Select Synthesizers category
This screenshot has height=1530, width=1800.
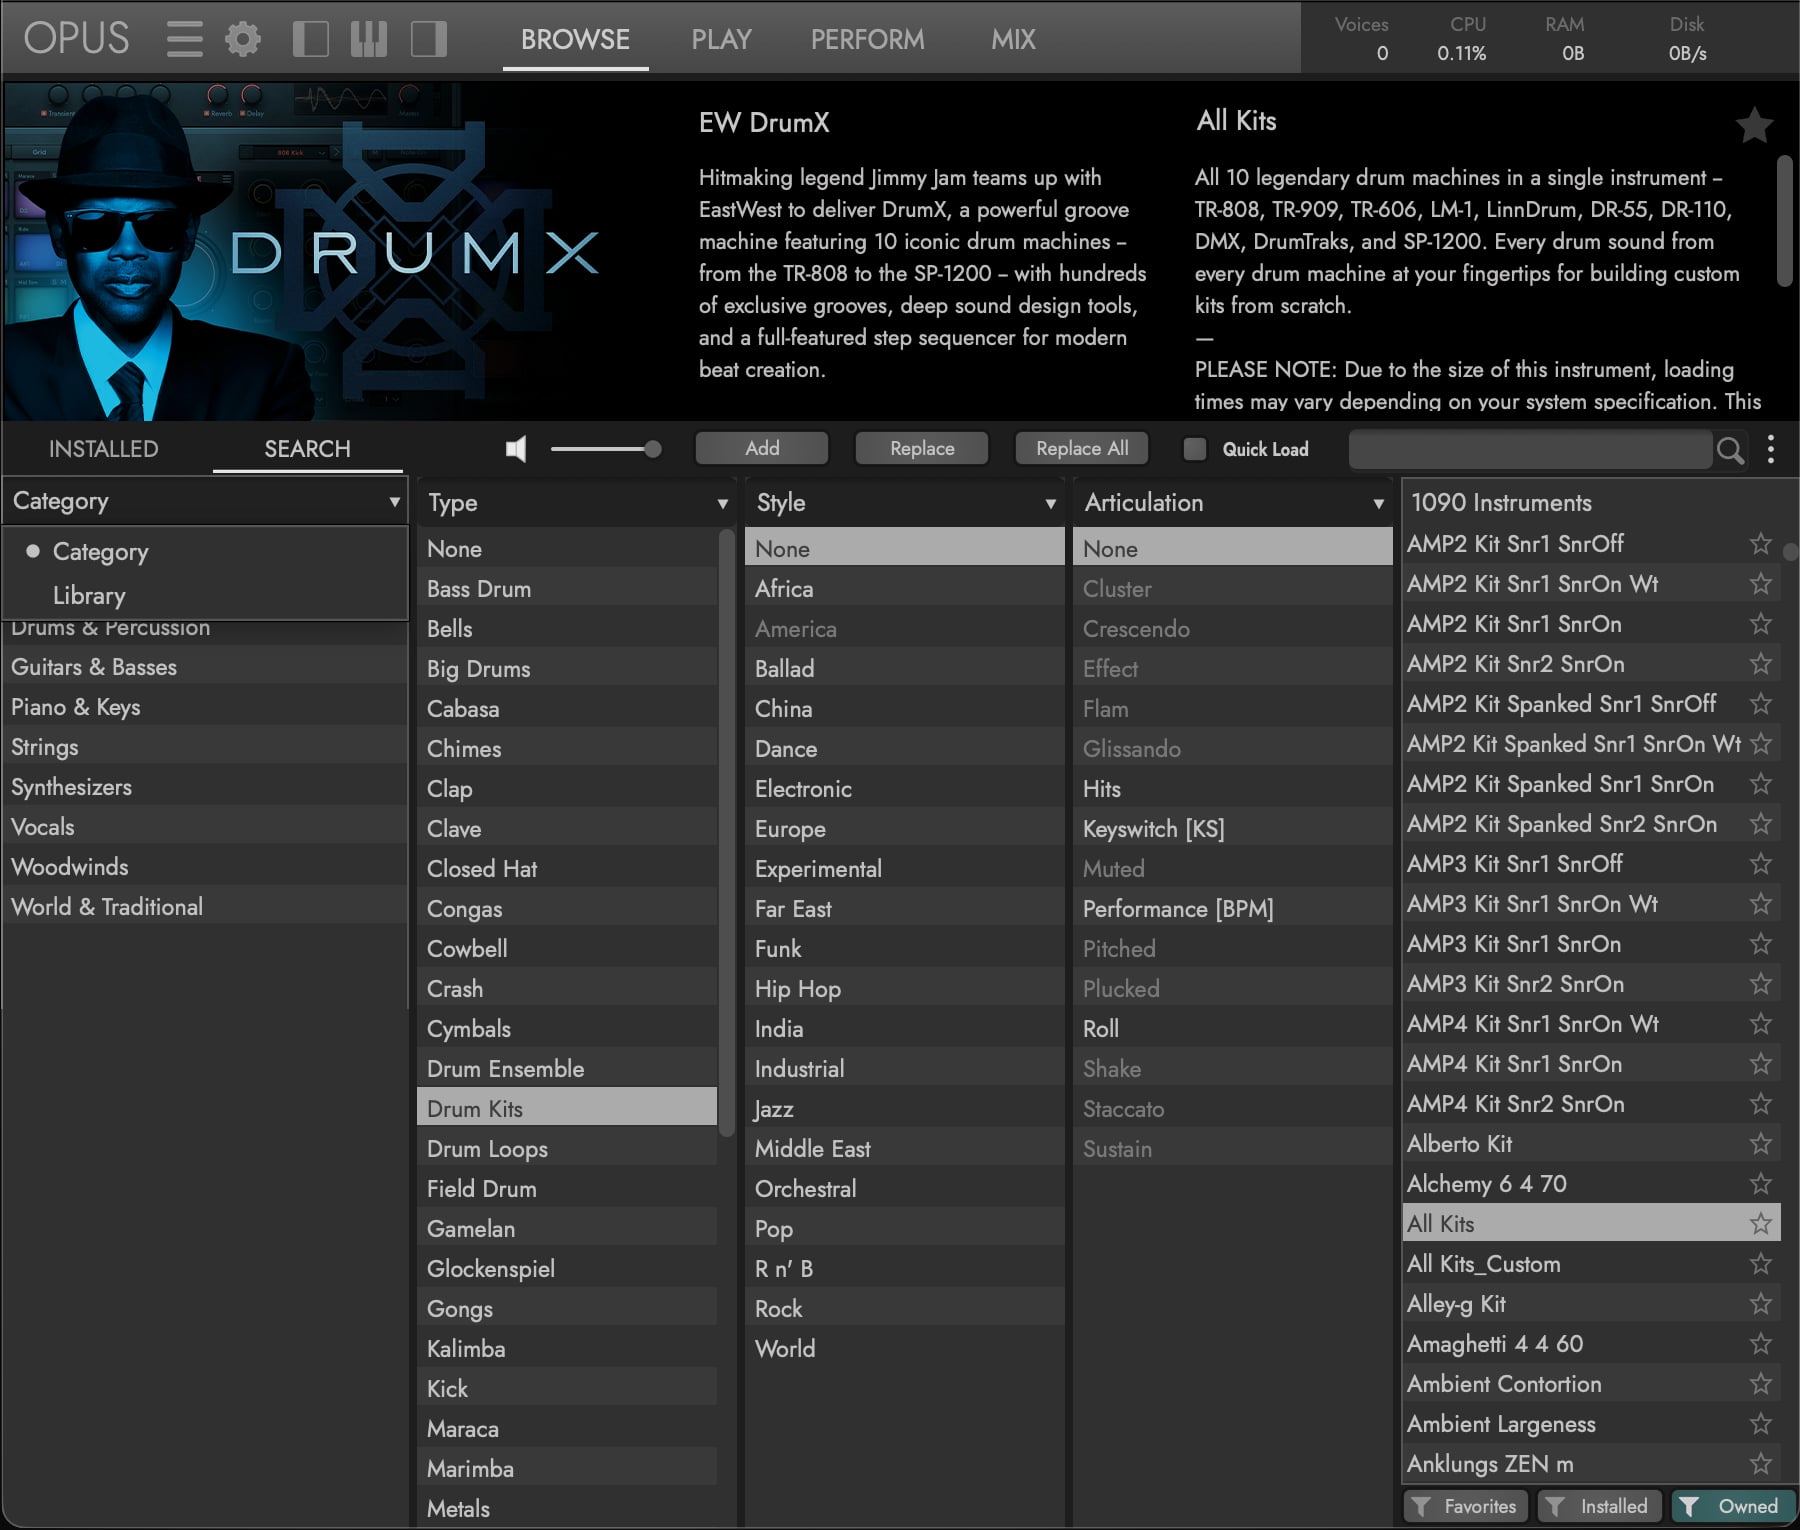point(206,787)
